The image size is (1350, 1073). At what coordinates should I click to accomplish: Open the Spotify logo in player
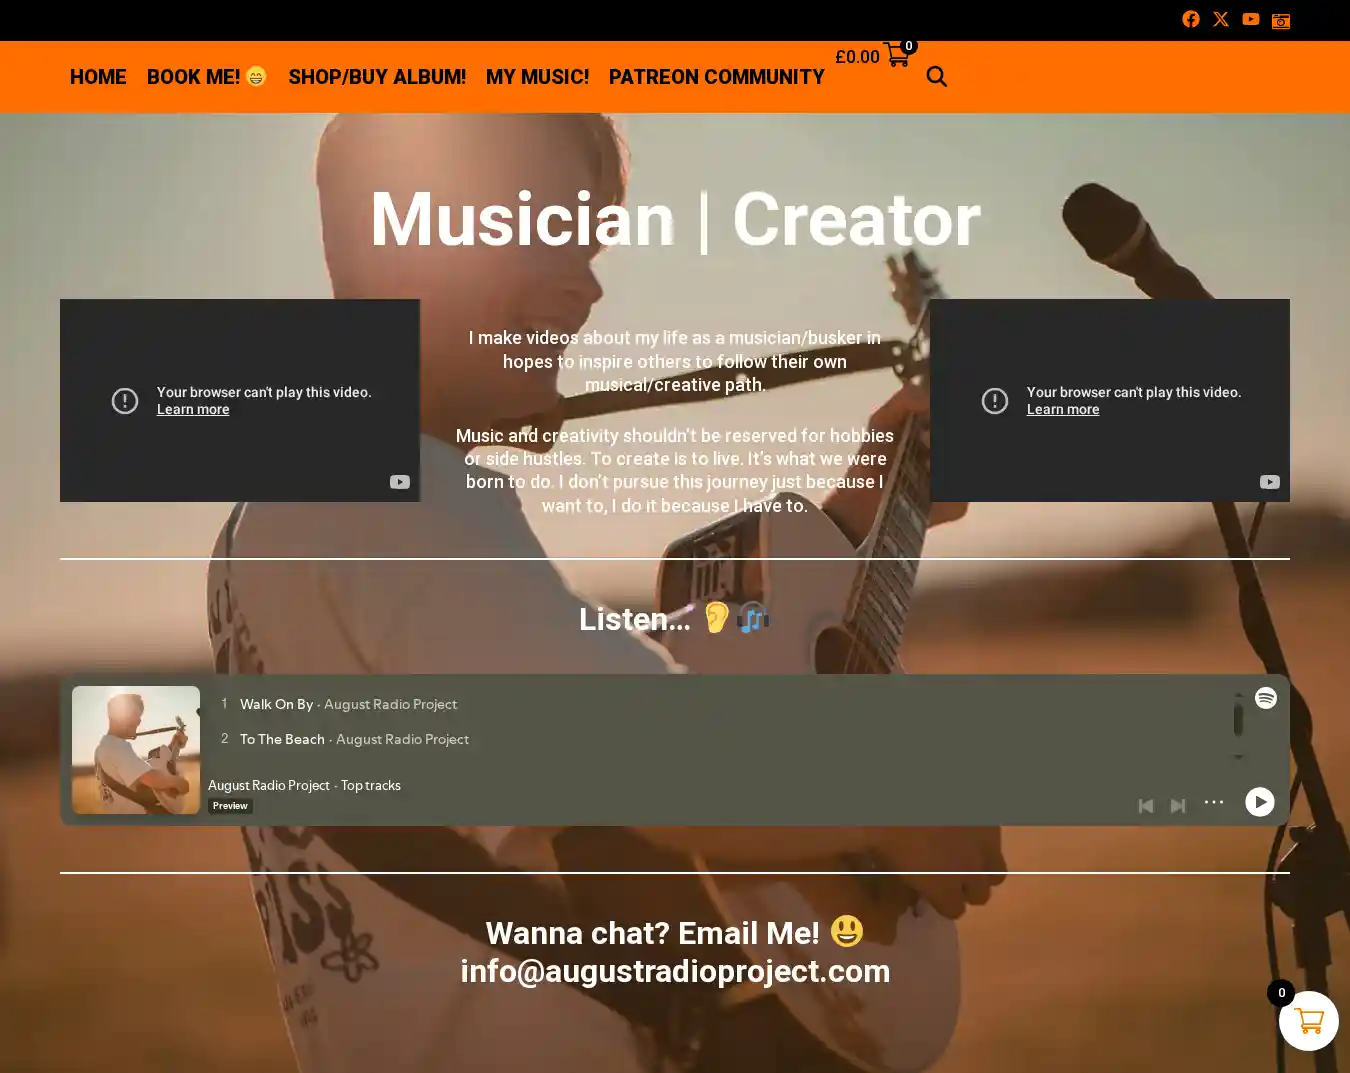click(1265, 698)
